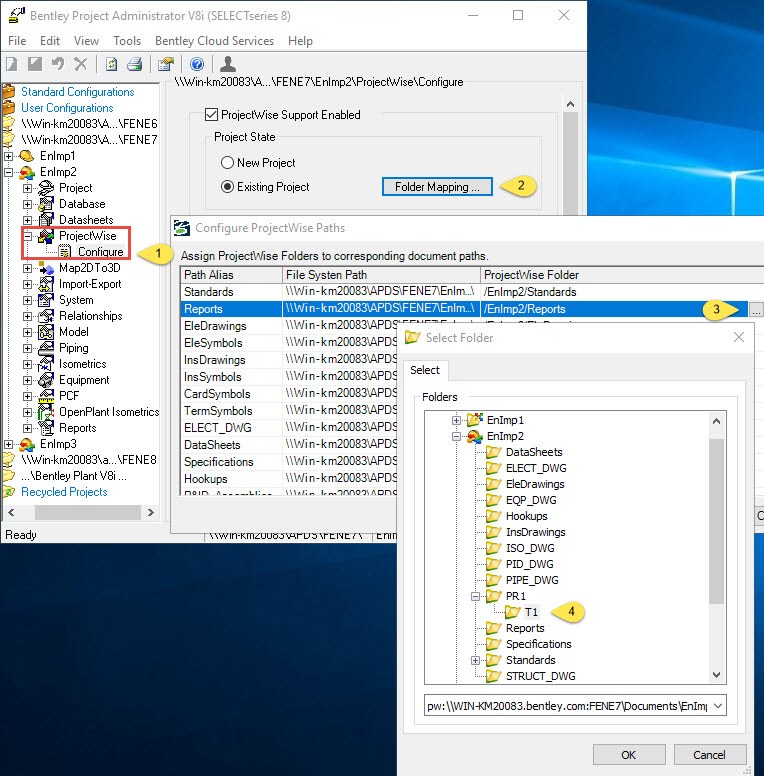Screen dimensions: 764x776
Task: Click the blue Help toolbar icon
Action: (197, 64)
